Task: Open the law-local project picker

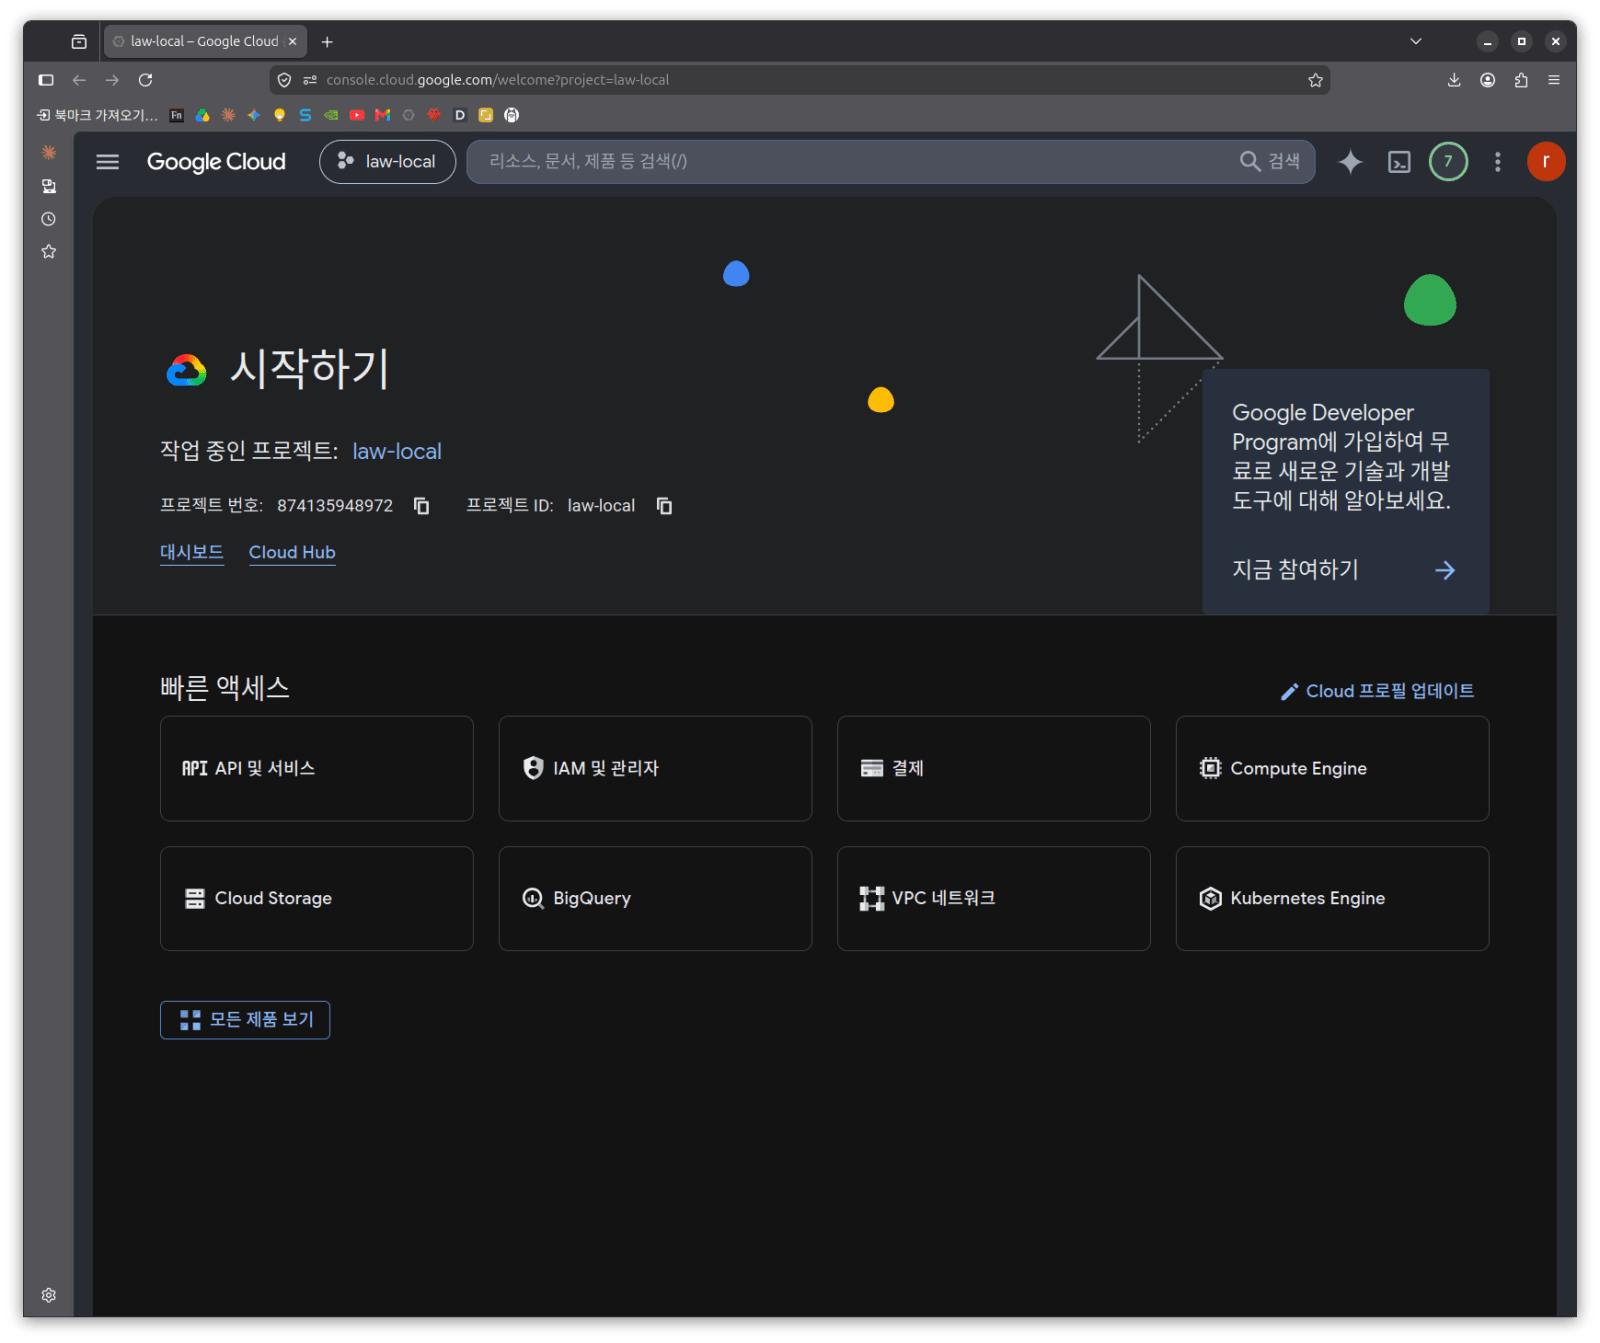Action: pos(388,162)
